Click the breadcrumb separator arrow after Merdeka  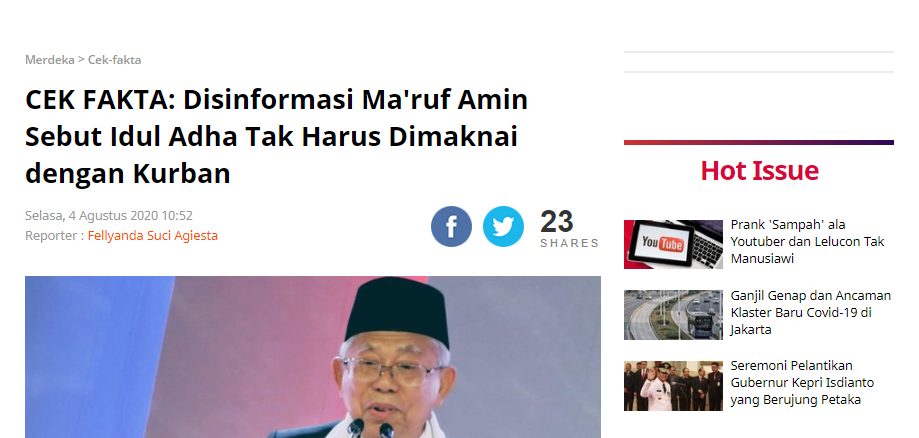tap(81, 60)
